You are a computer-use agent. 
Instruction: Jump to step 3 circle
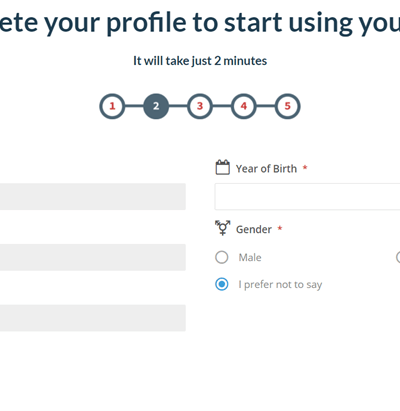pos(200,106)
